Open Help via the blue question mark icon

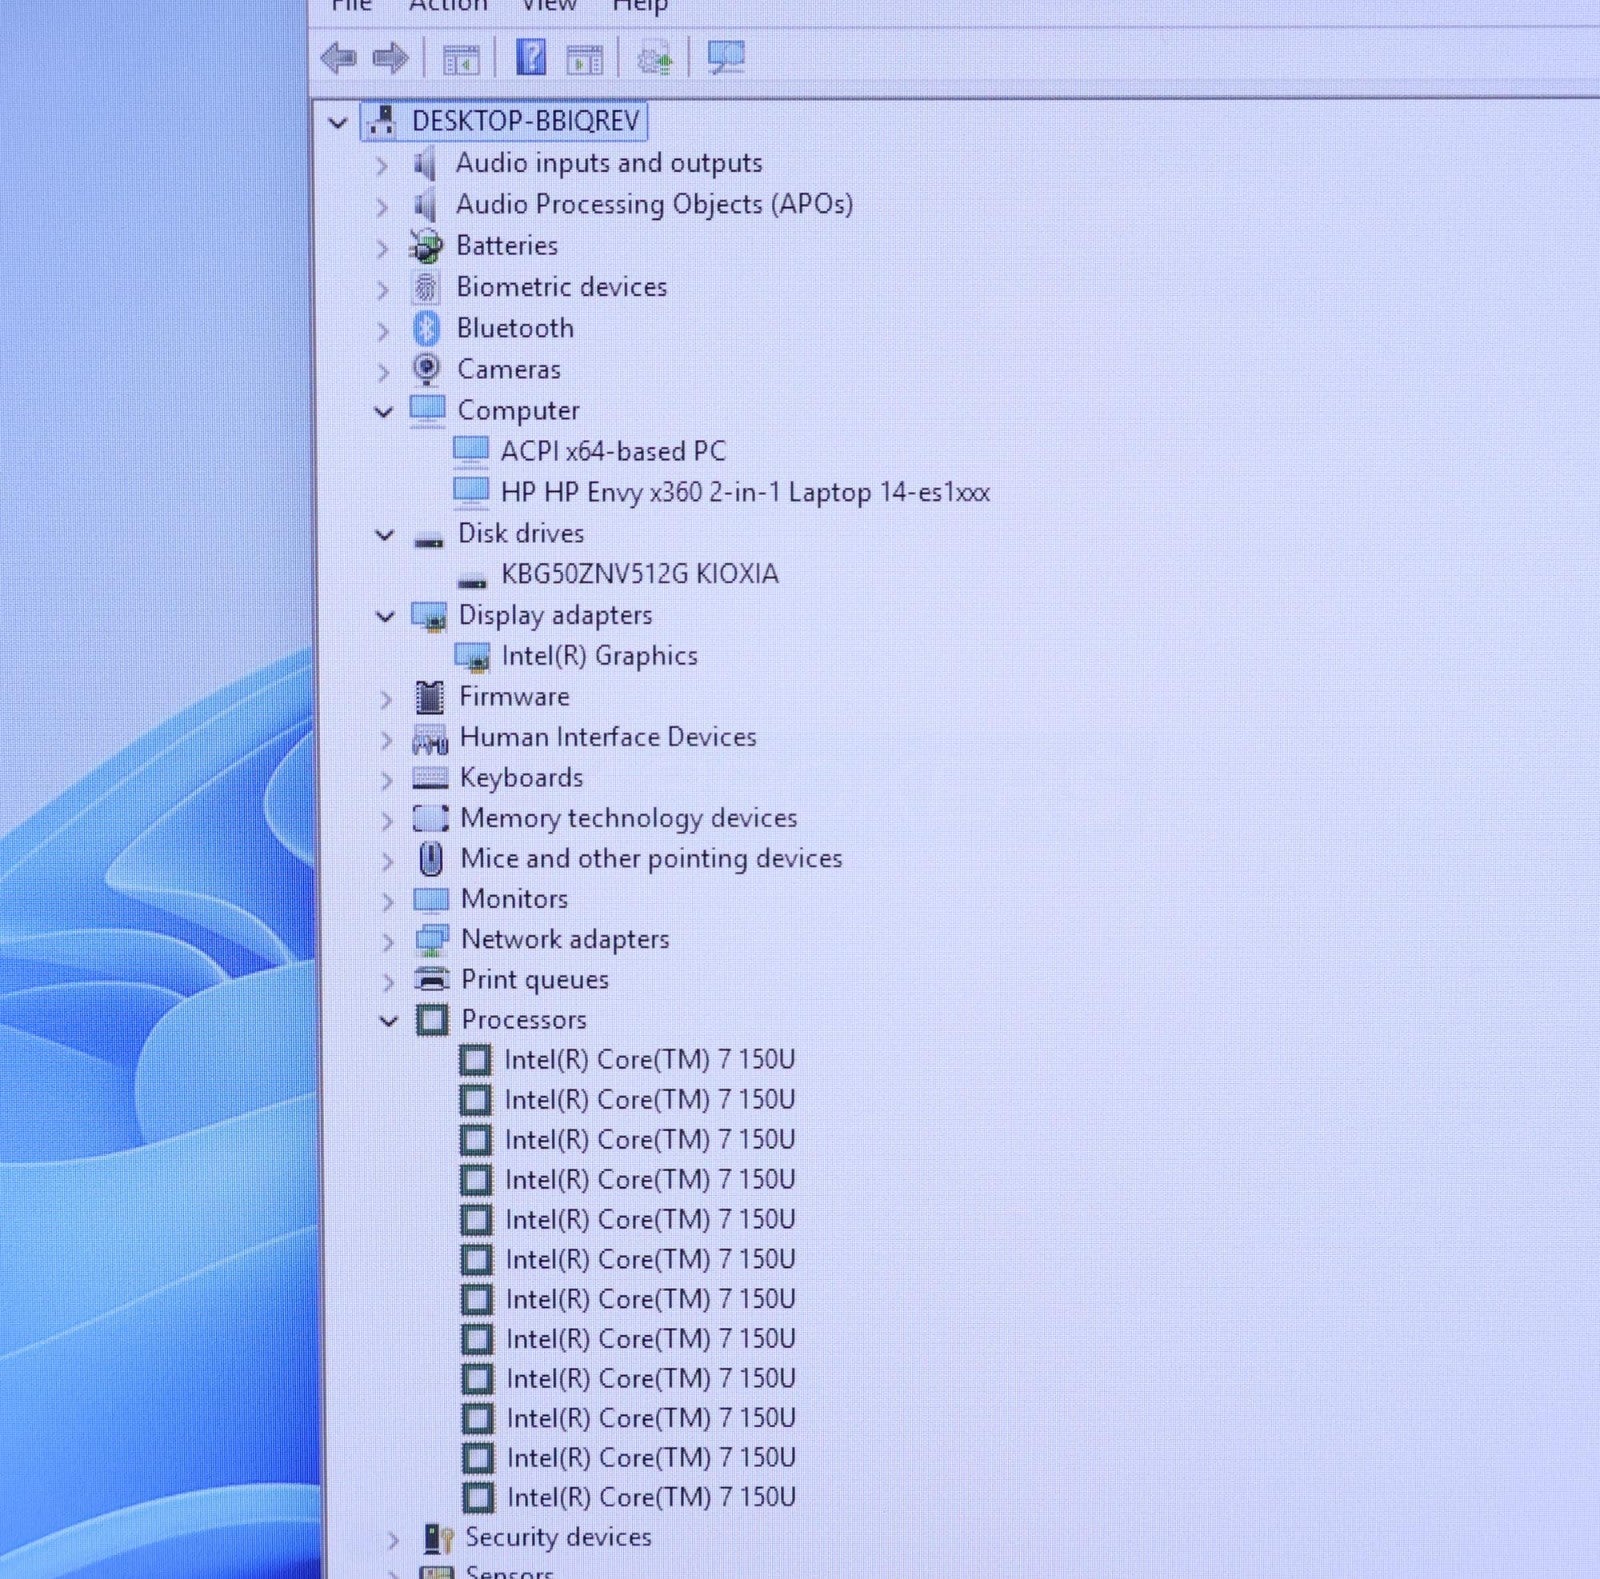[x=530, y=57]
